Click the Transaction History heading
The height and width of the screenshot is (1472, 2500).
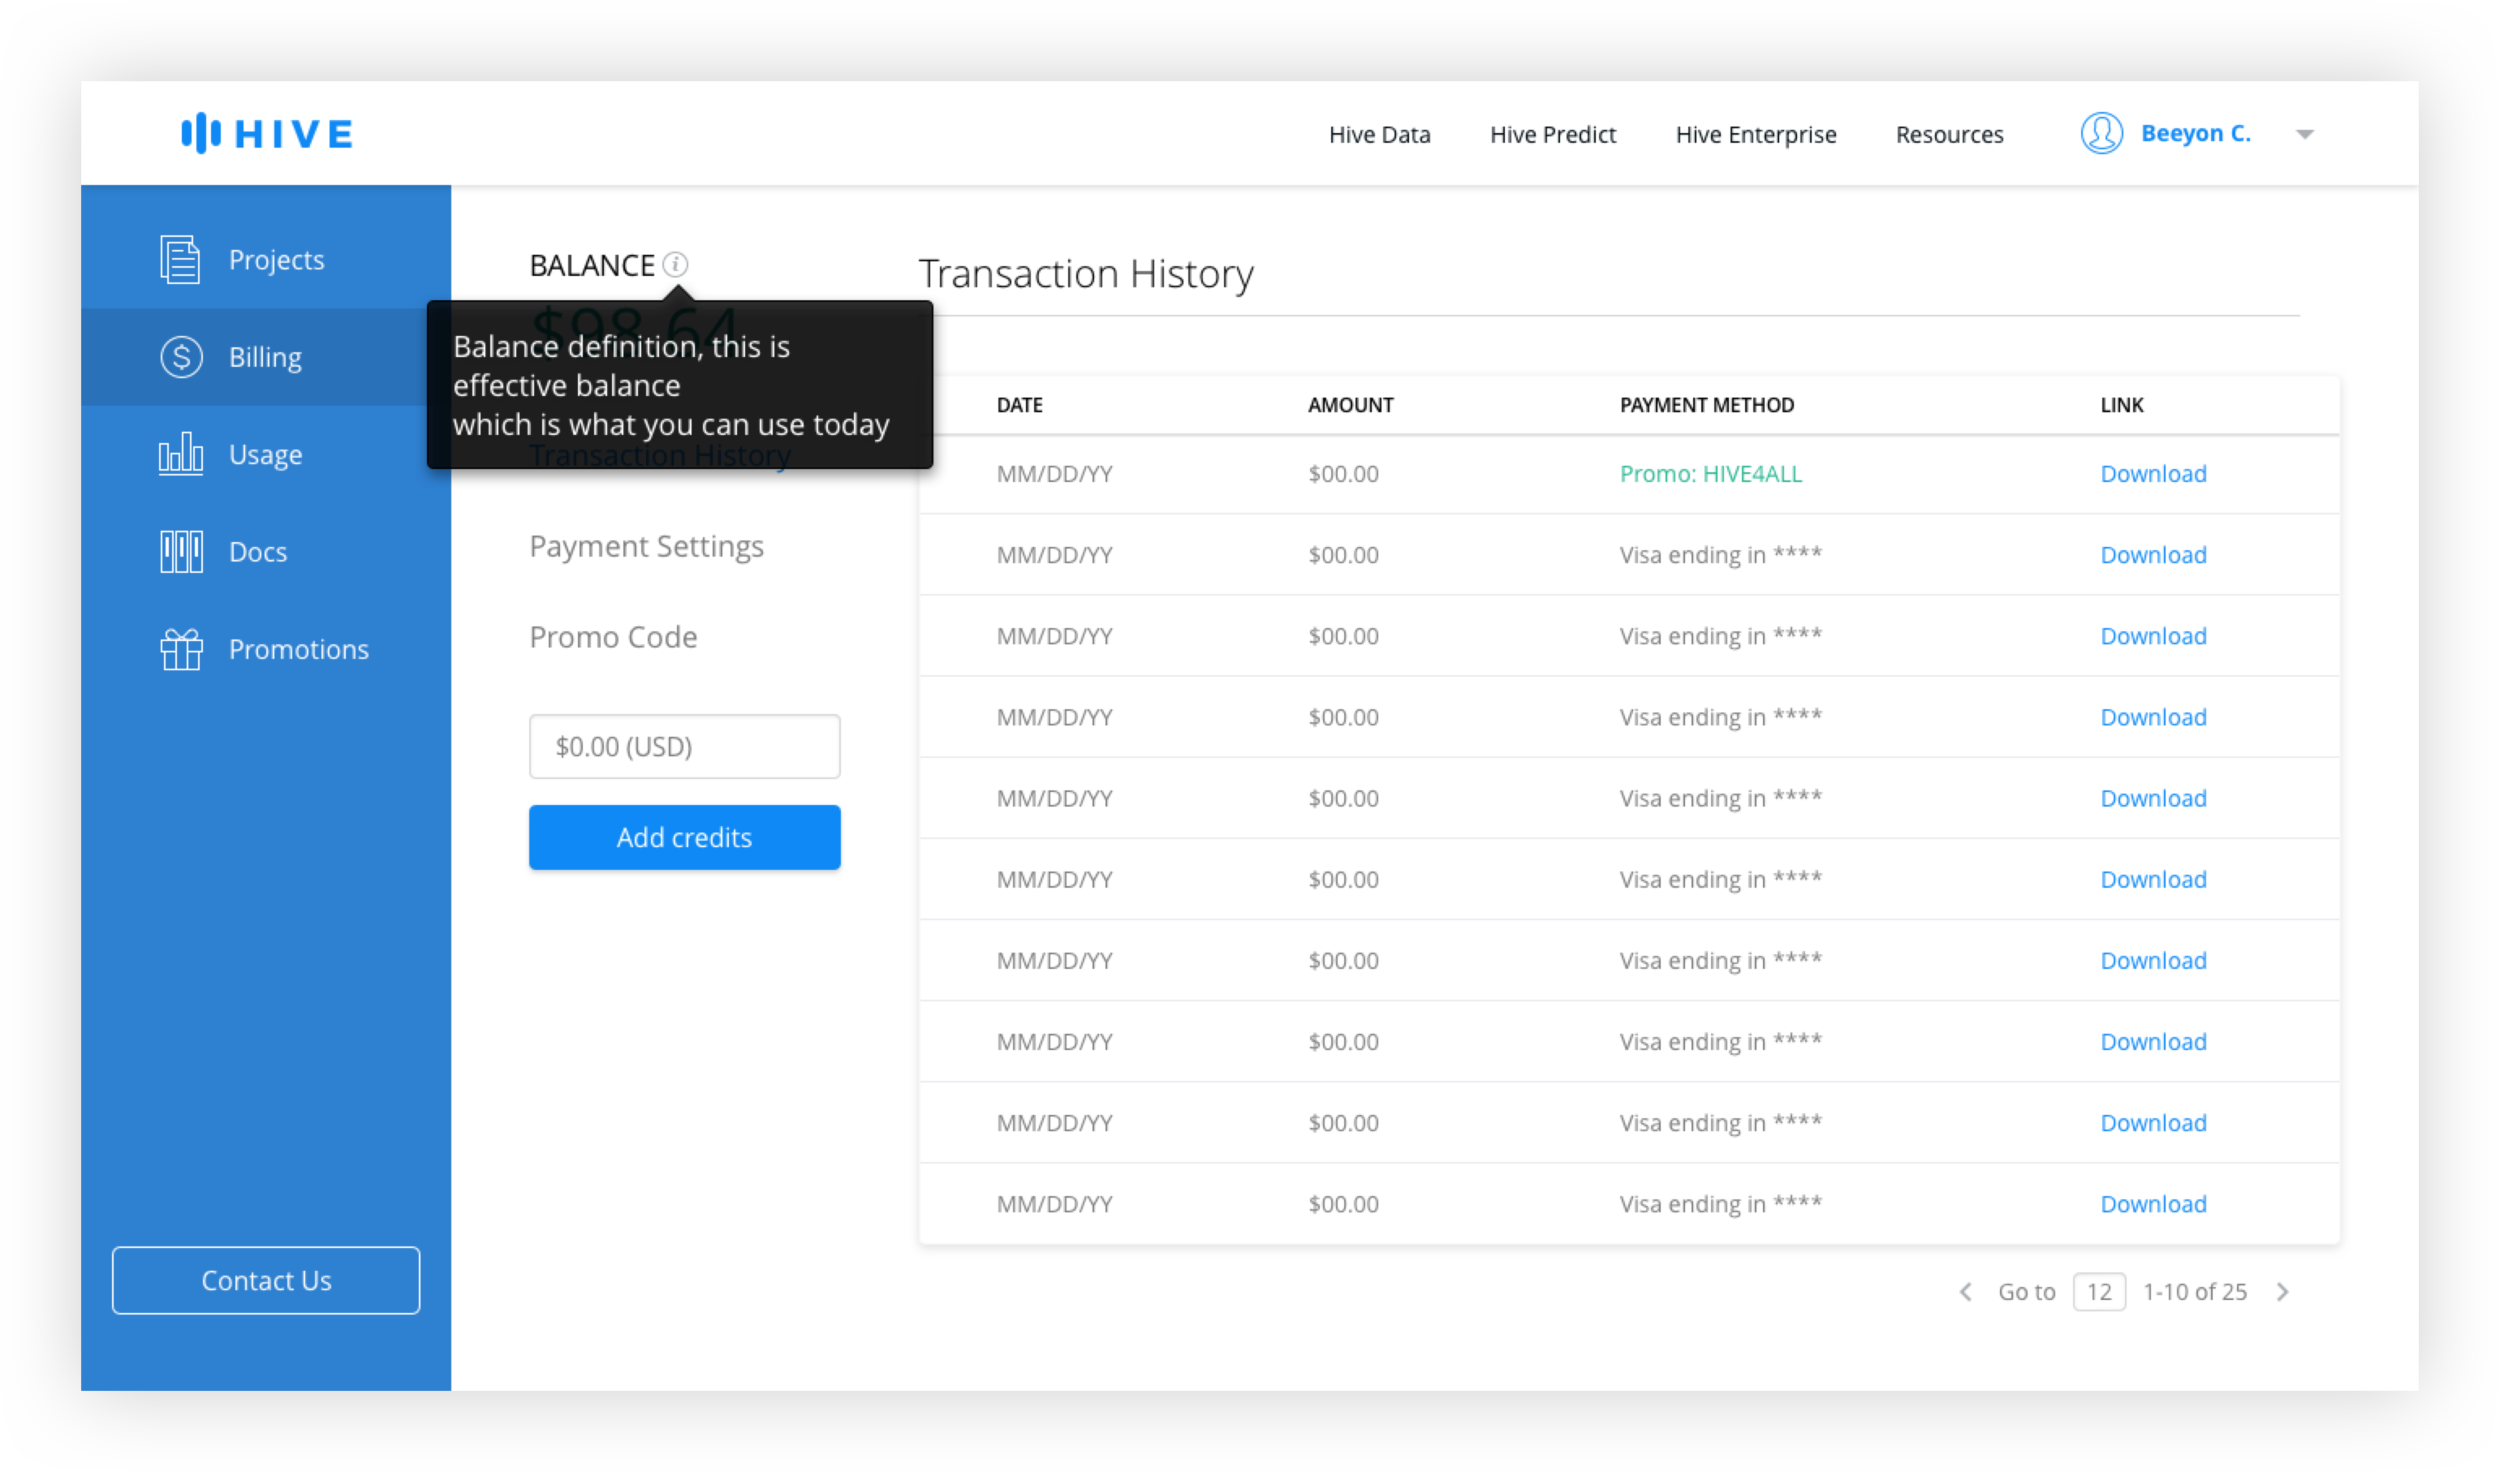(1085, 274)
